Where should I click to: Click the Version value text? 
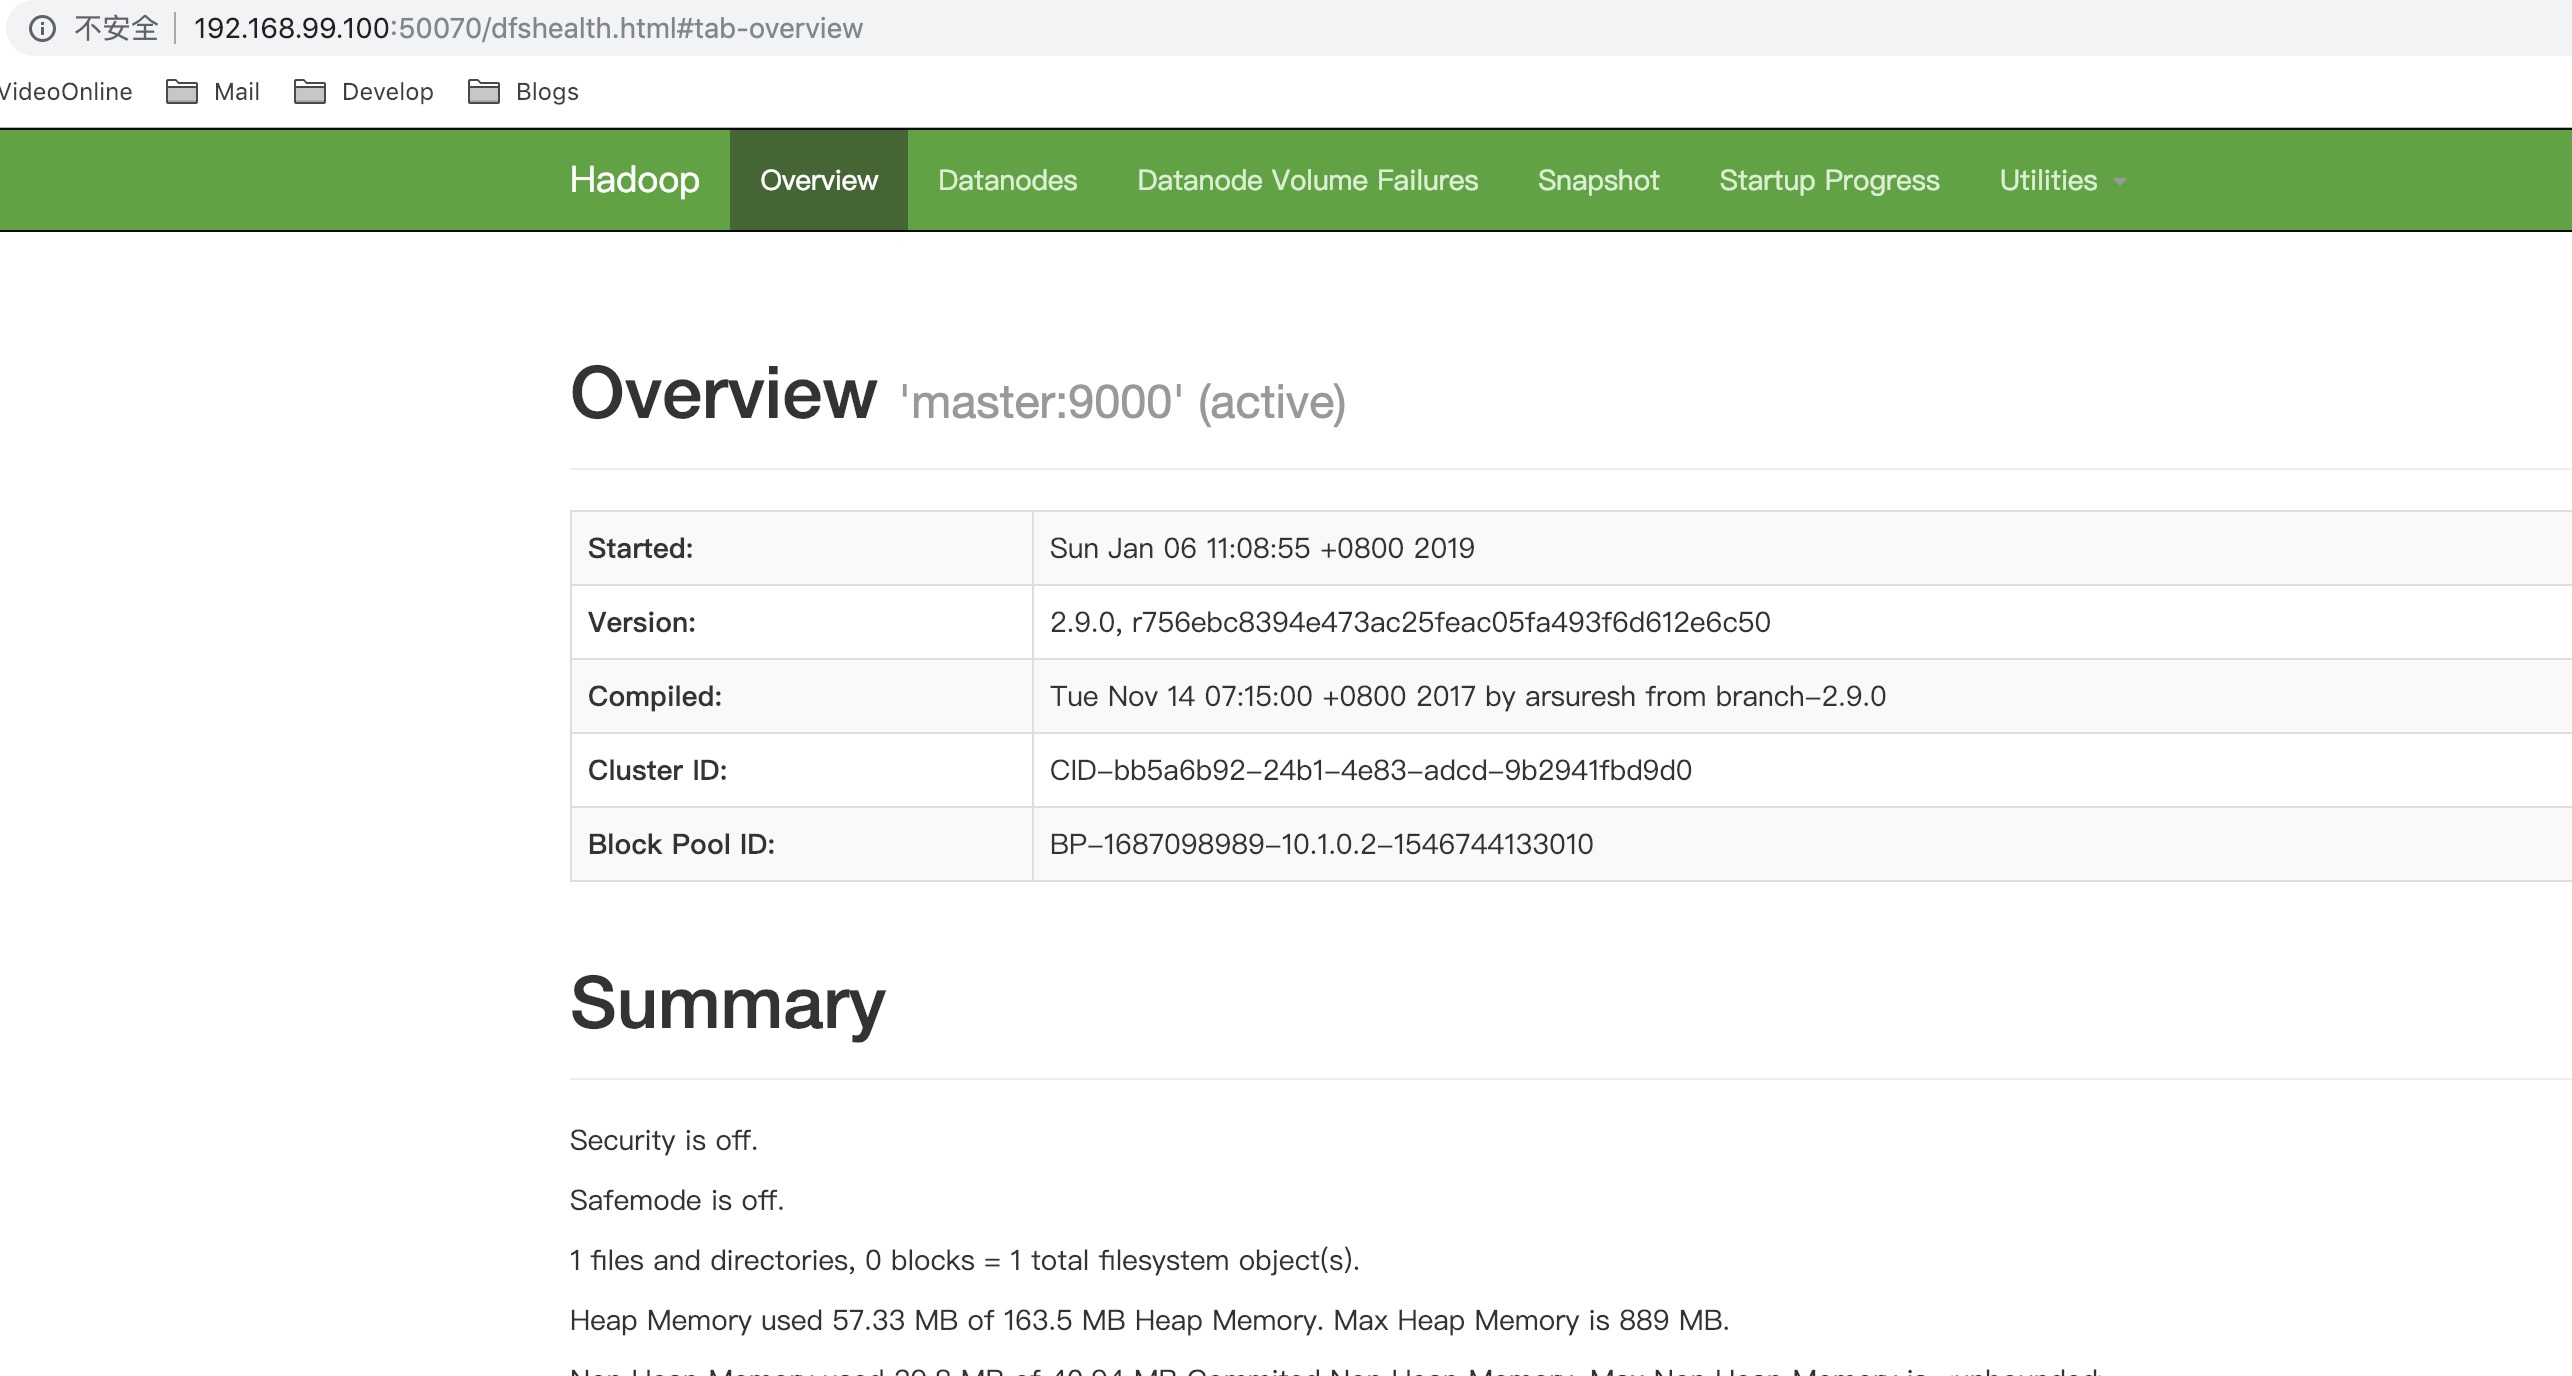click(1409, 622)
